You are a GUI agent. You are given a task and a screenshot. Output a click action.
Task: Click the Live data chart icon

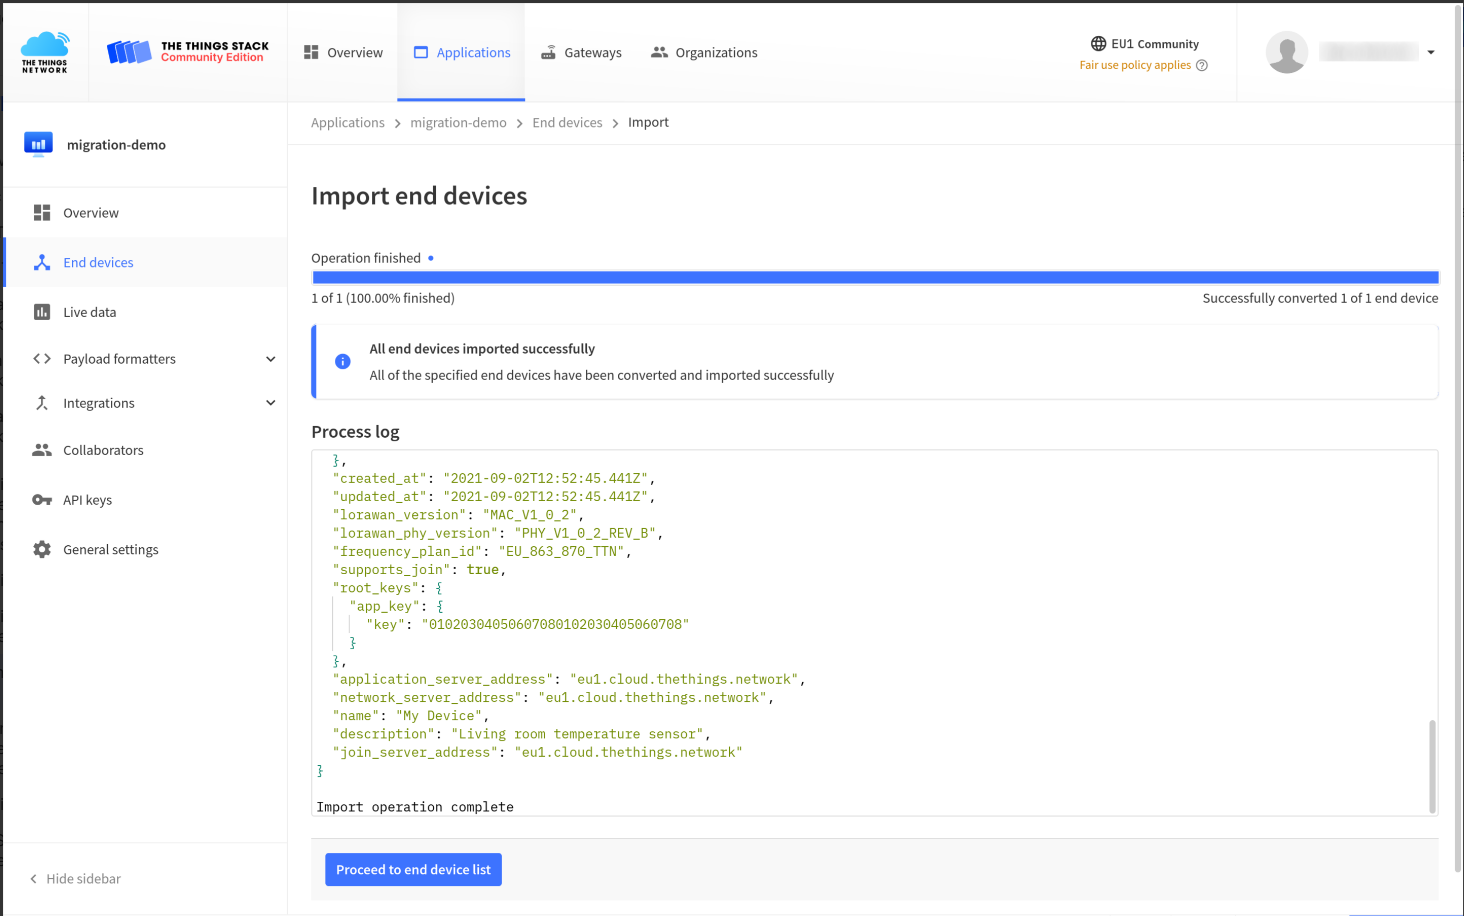42,312
